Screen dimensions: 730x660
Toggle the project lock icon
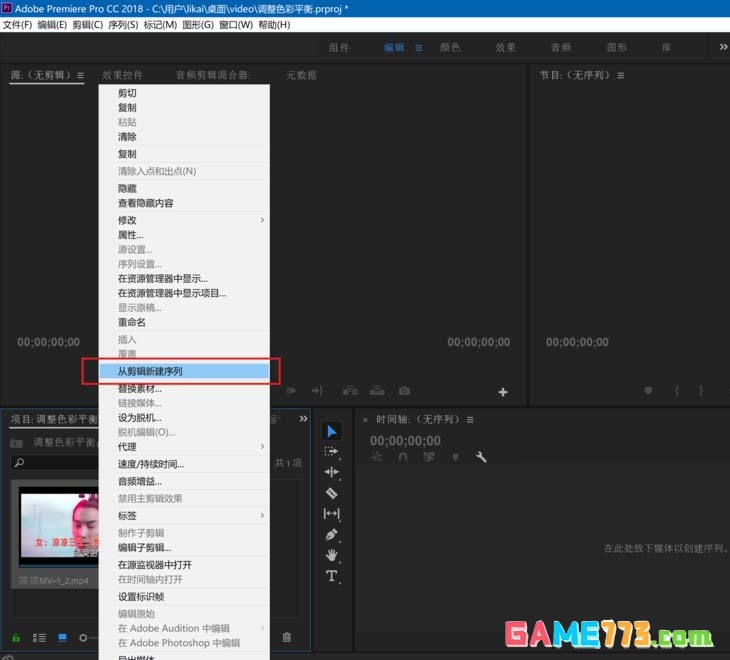(16, 638)
